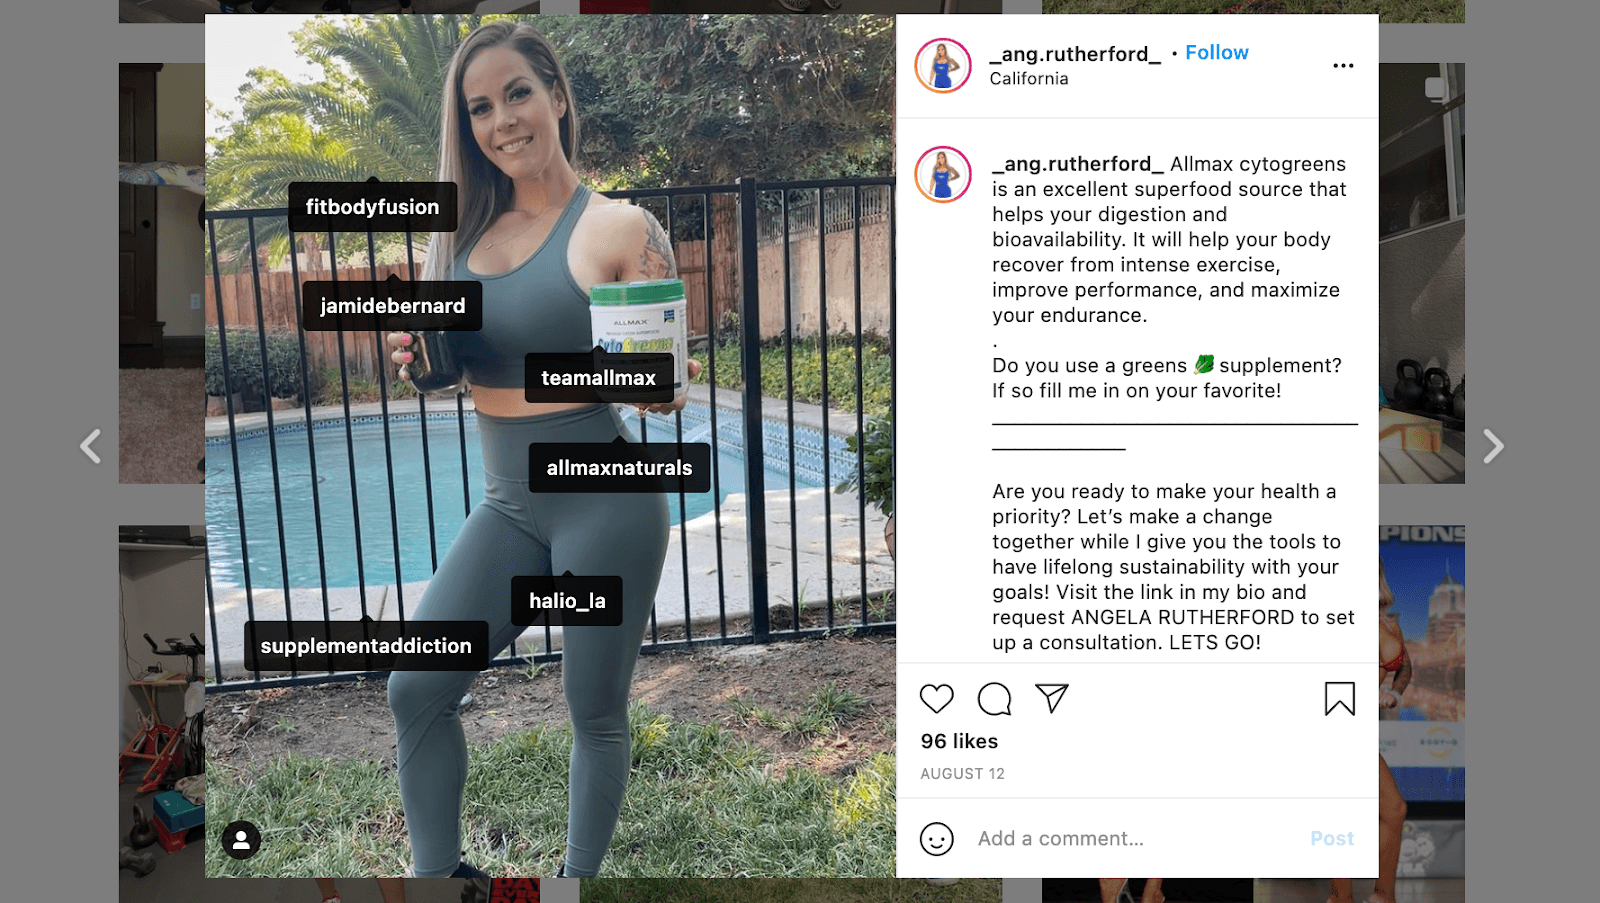Click the fitbodyfusion photo tag
The height and width of the screenshot is (903, 1600).
[x=373, y=207]
